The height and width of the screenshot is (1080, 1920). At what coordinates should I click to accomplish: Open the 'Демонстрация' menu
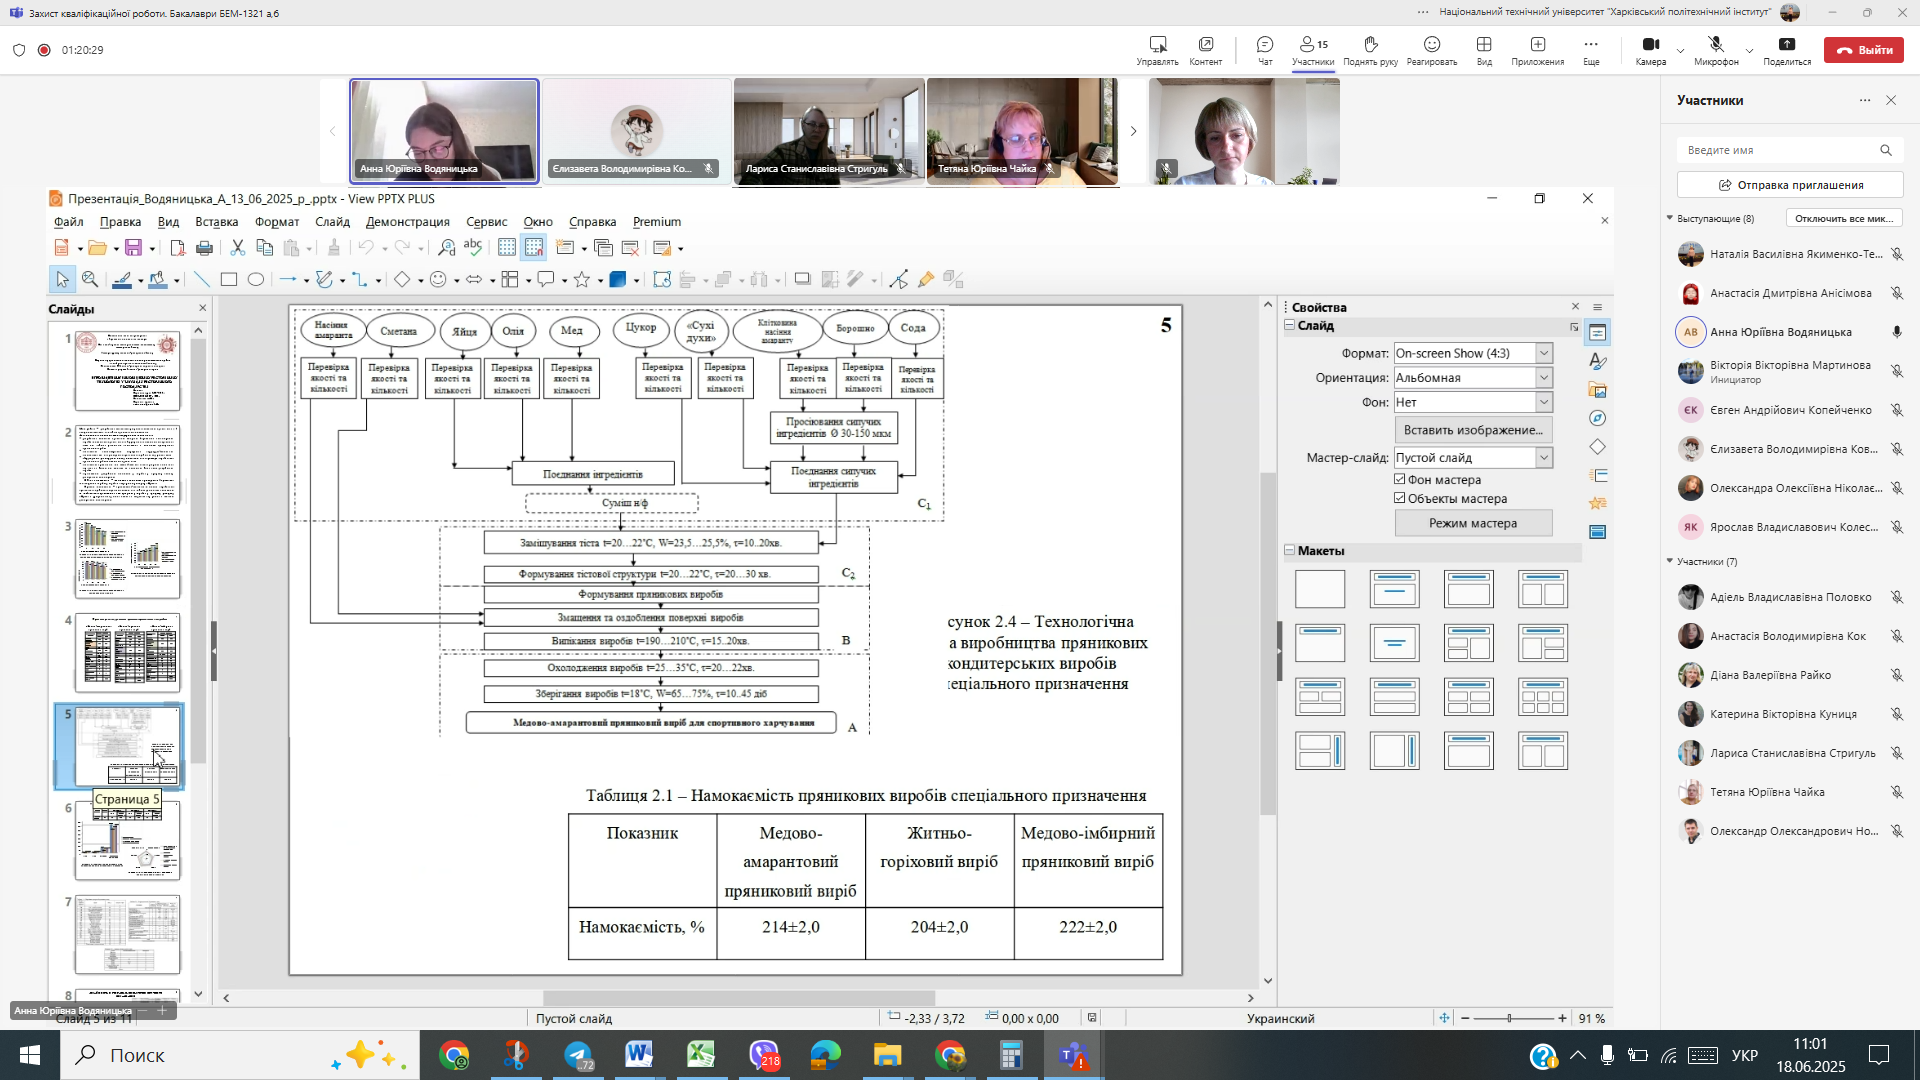[x=407, y=222]
